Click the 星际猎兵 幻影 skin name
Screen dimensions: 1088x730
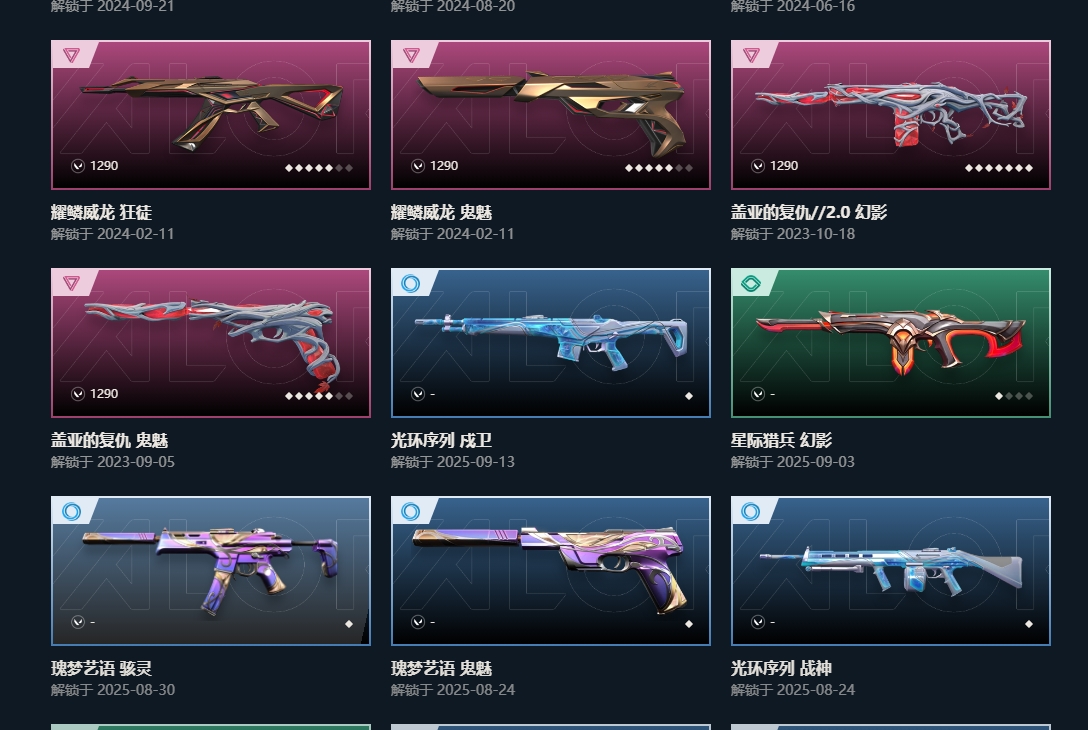tap(781, 440)
